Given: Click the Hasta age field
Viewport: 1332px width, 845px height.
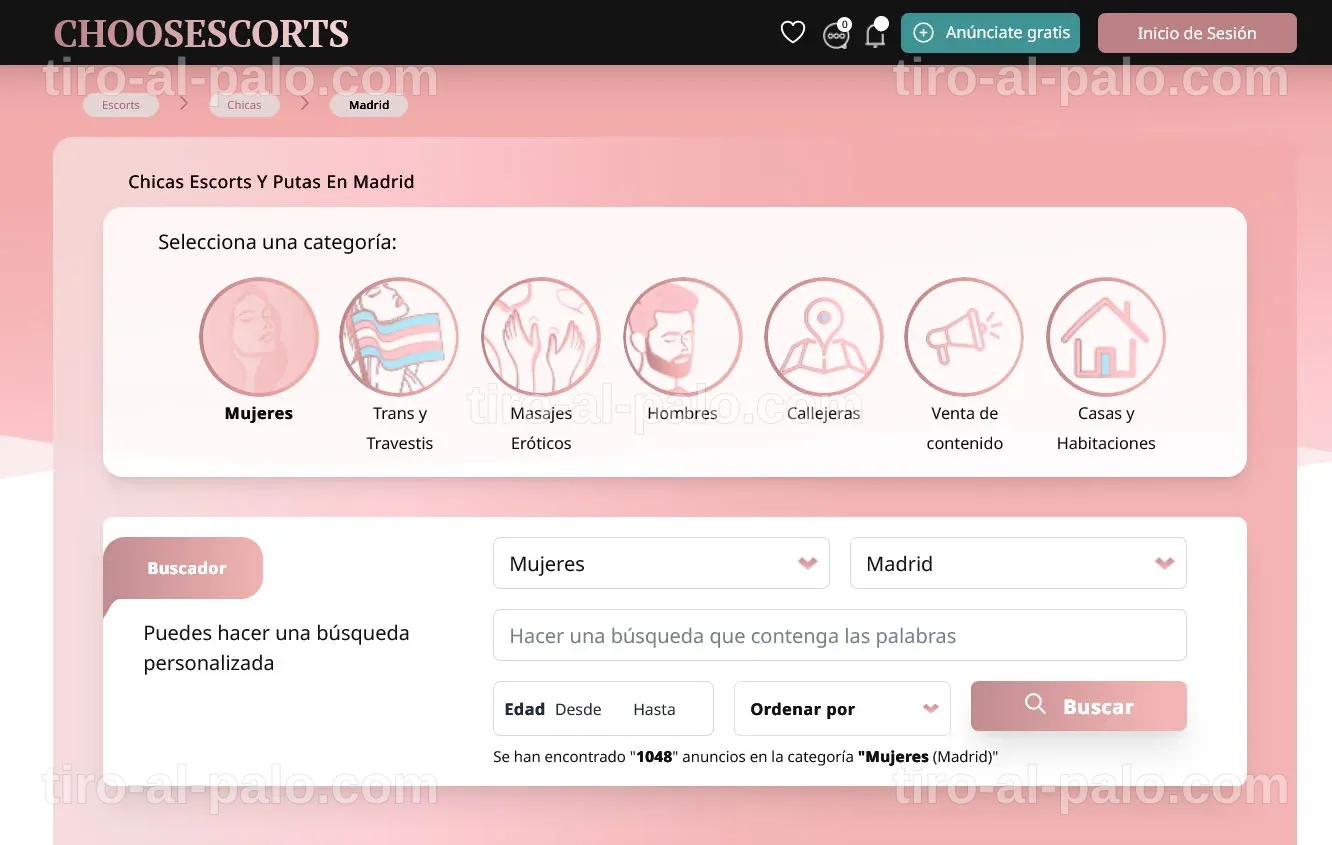Looking at the screenshot, I should click(654, 709).
